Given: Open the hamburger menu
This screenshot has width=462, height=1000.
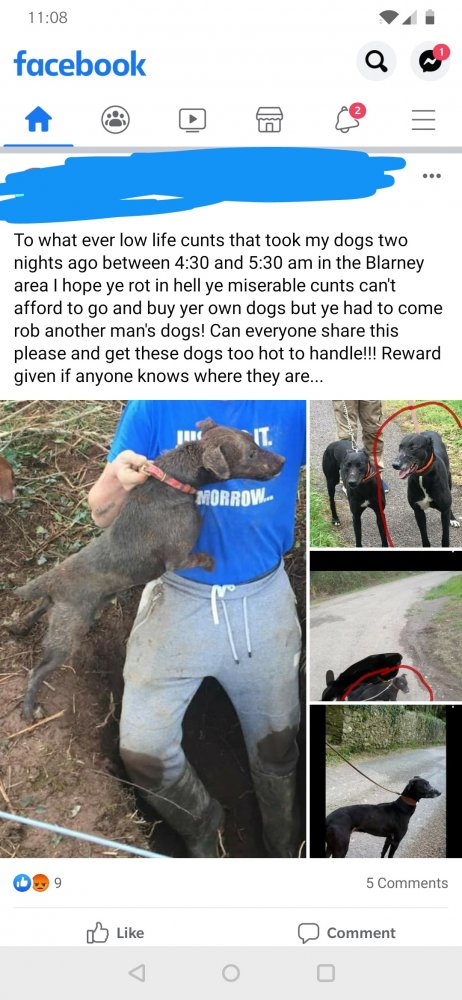Looking at the screenshot, I should [x=423, y=119].
